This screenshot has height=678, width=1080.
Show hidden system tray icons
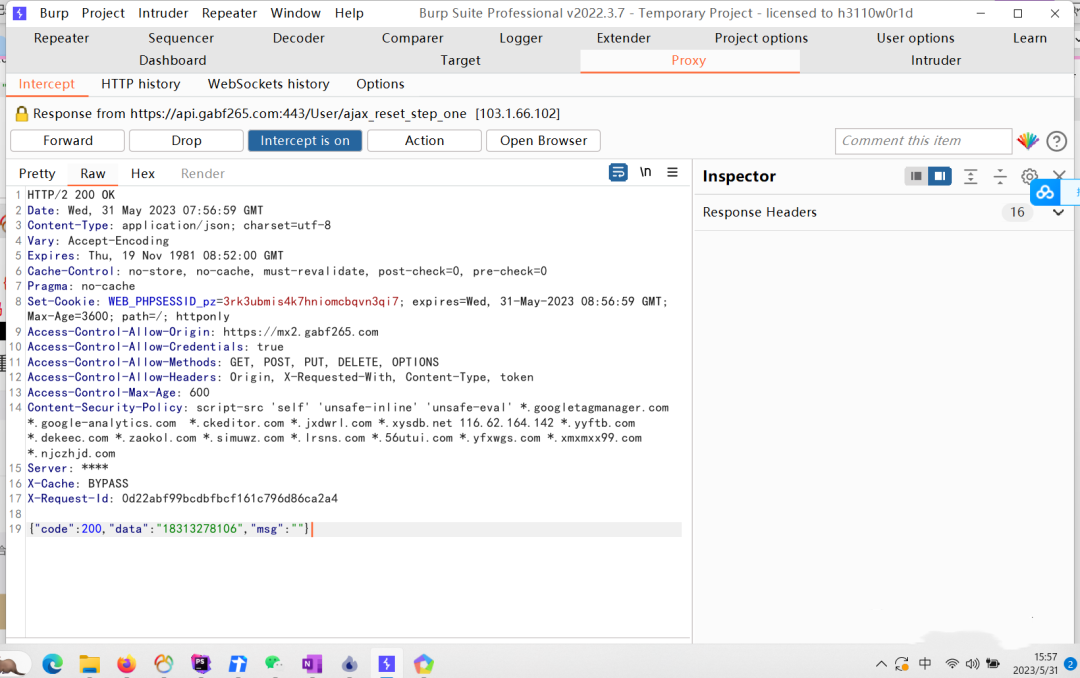pyautogui.click(x=881, y=664)
